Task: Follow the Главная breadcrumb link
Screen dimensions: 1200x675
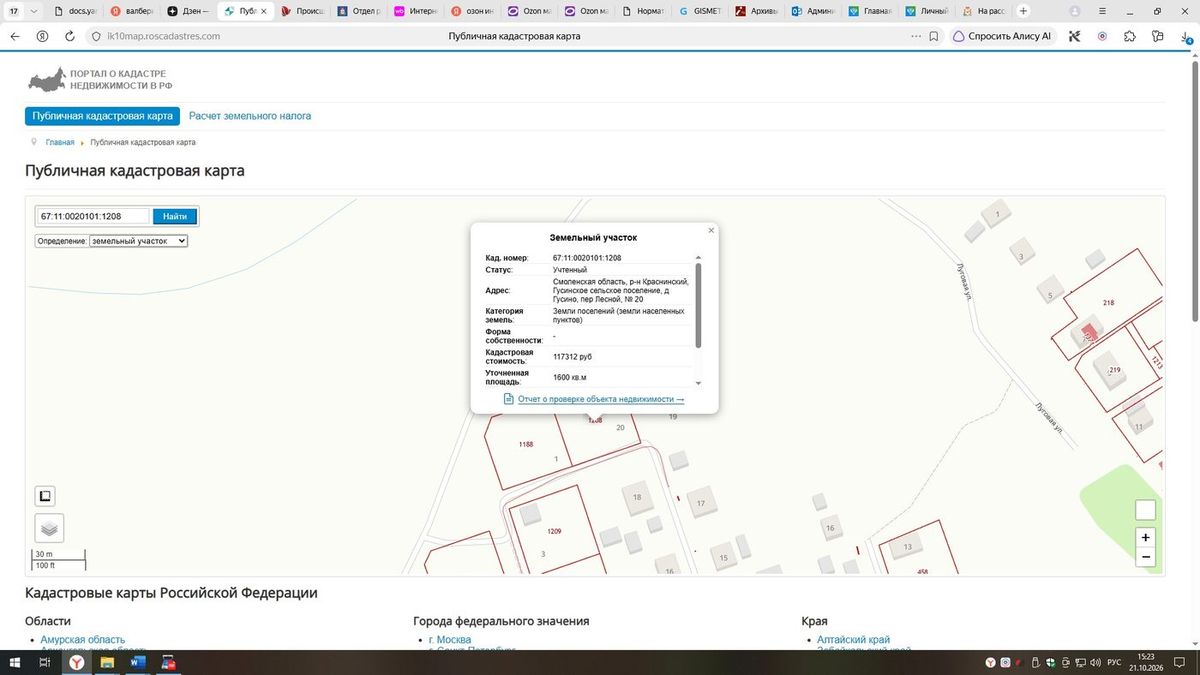Action: [60, 142]
